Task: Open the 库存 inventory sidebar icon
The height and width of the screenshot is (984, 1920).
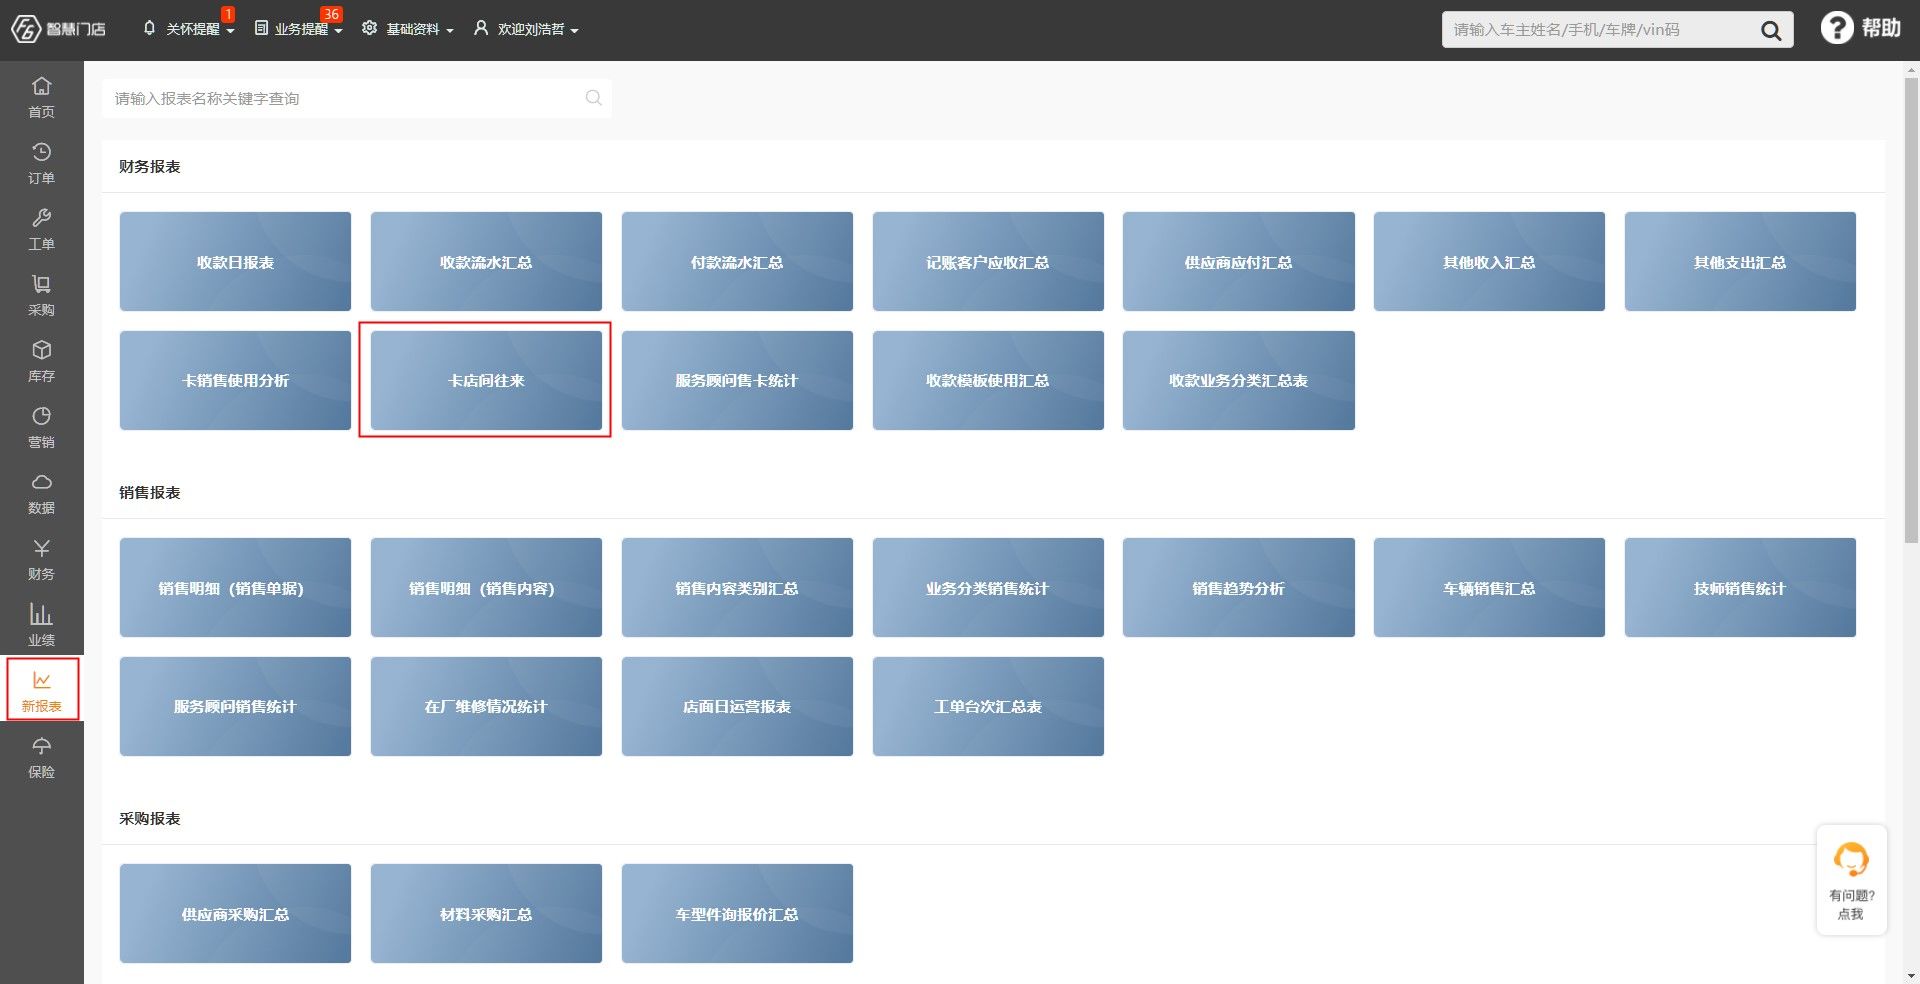Action: pos(41,361)
